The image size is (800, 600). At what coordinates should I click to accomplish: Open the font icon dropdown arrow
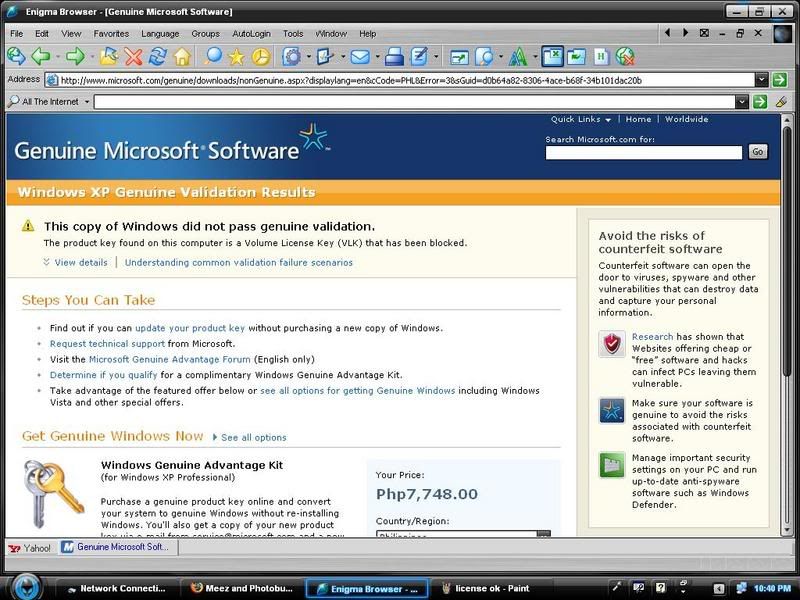pyautogui.click(x=535, y=57)
